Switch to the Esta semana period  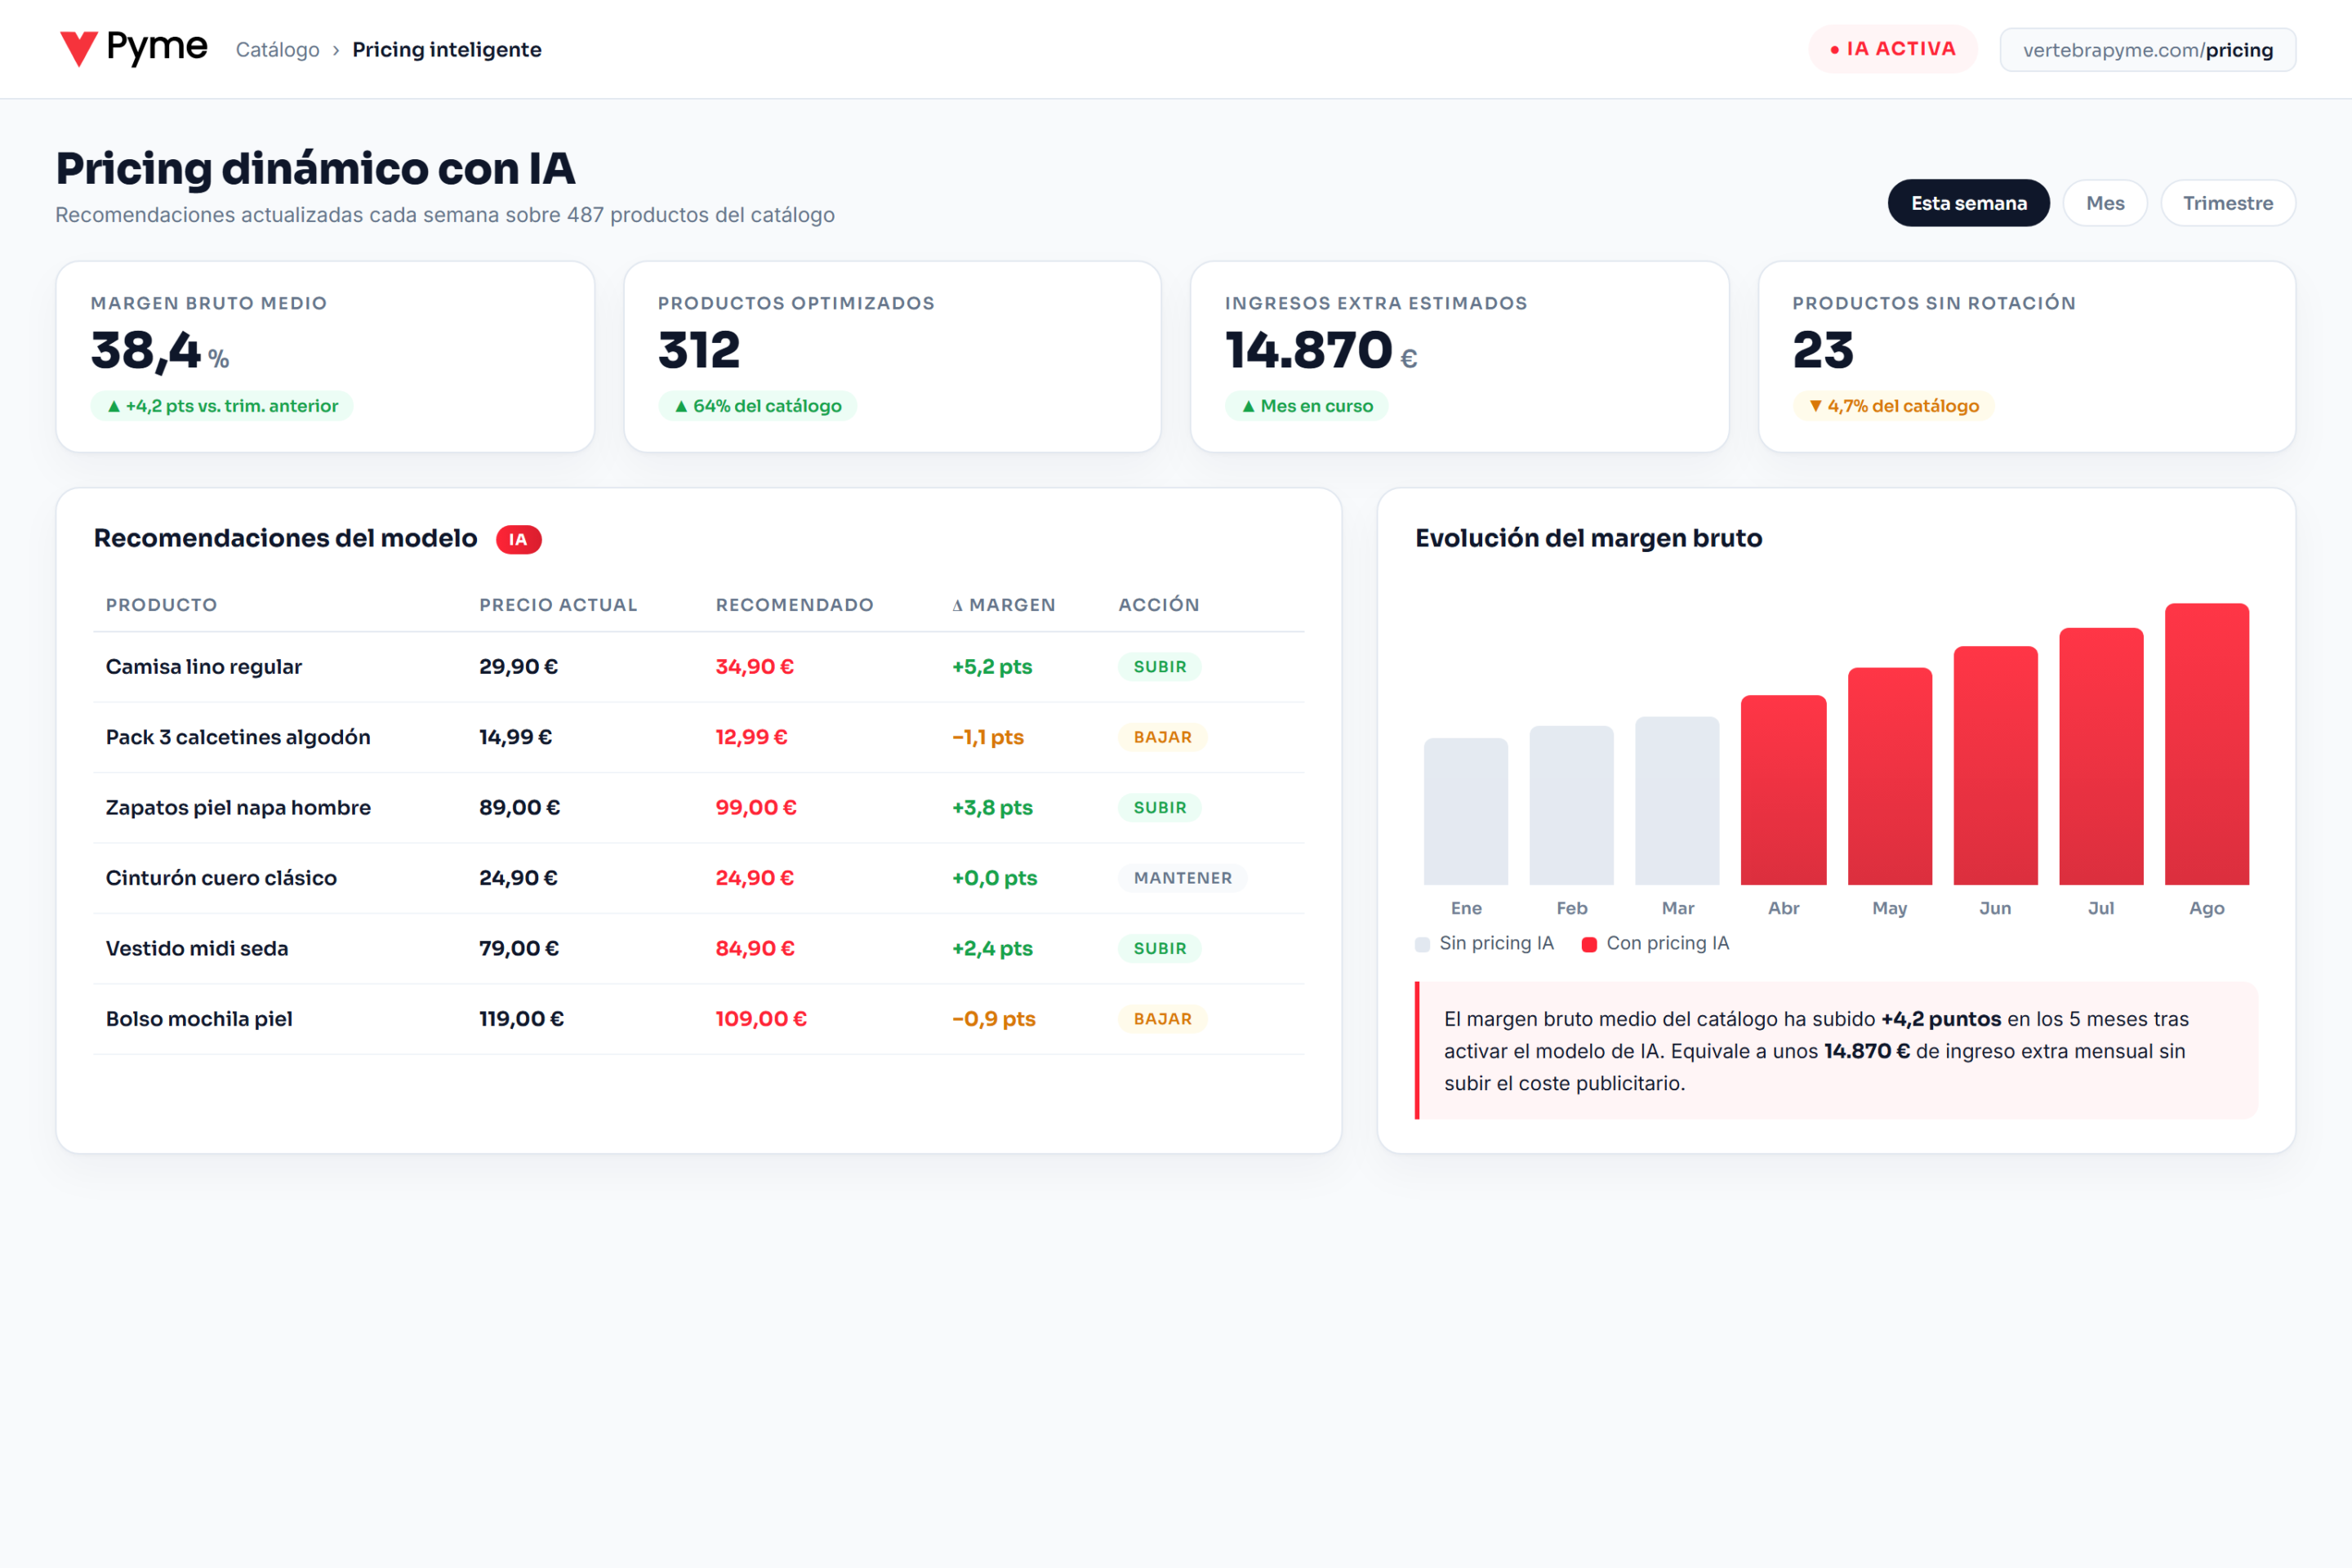coord(1968,203)
